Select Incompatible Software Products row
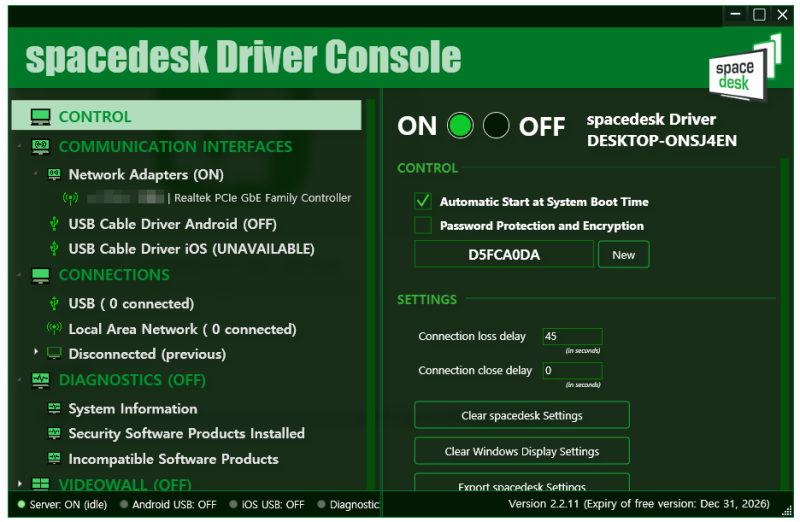 point(173,459)
